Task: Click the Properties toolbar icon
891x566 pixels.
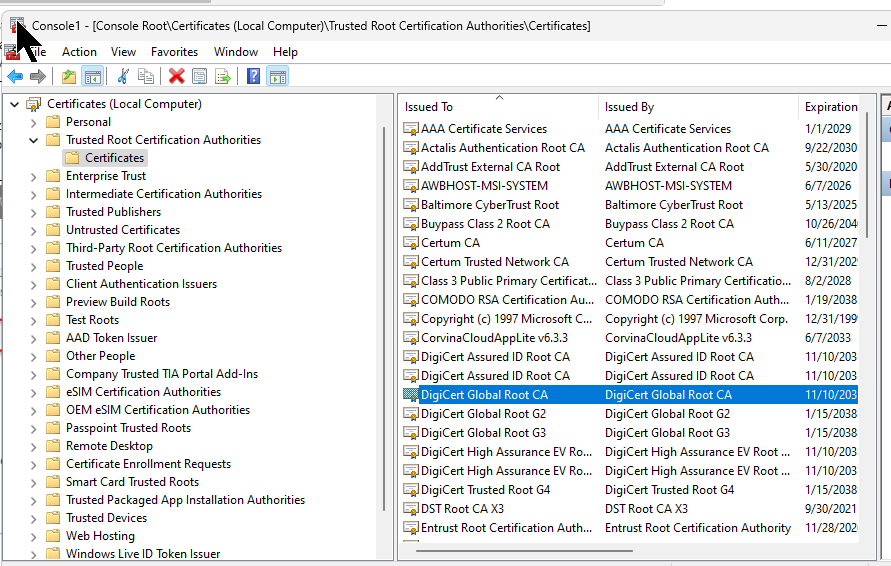Action: [199, 76]
